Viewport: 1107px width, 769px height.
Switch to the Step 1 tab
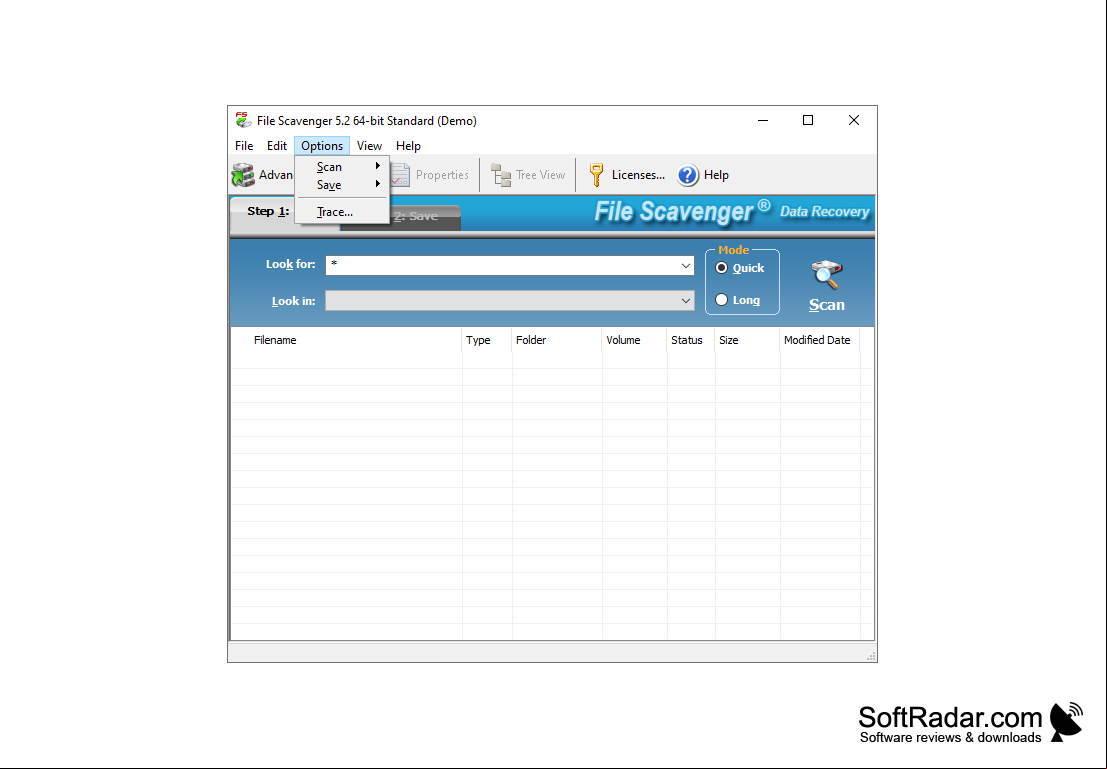point(268,212)
